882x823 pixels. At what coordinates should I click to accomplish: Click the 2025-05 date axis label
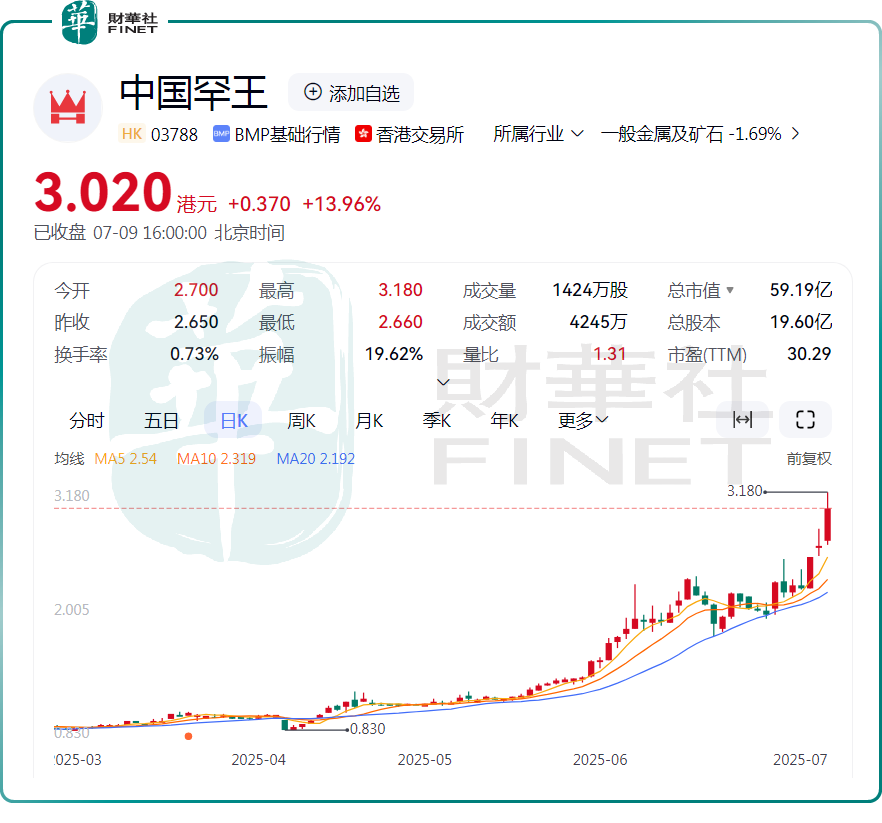point(425,760)
